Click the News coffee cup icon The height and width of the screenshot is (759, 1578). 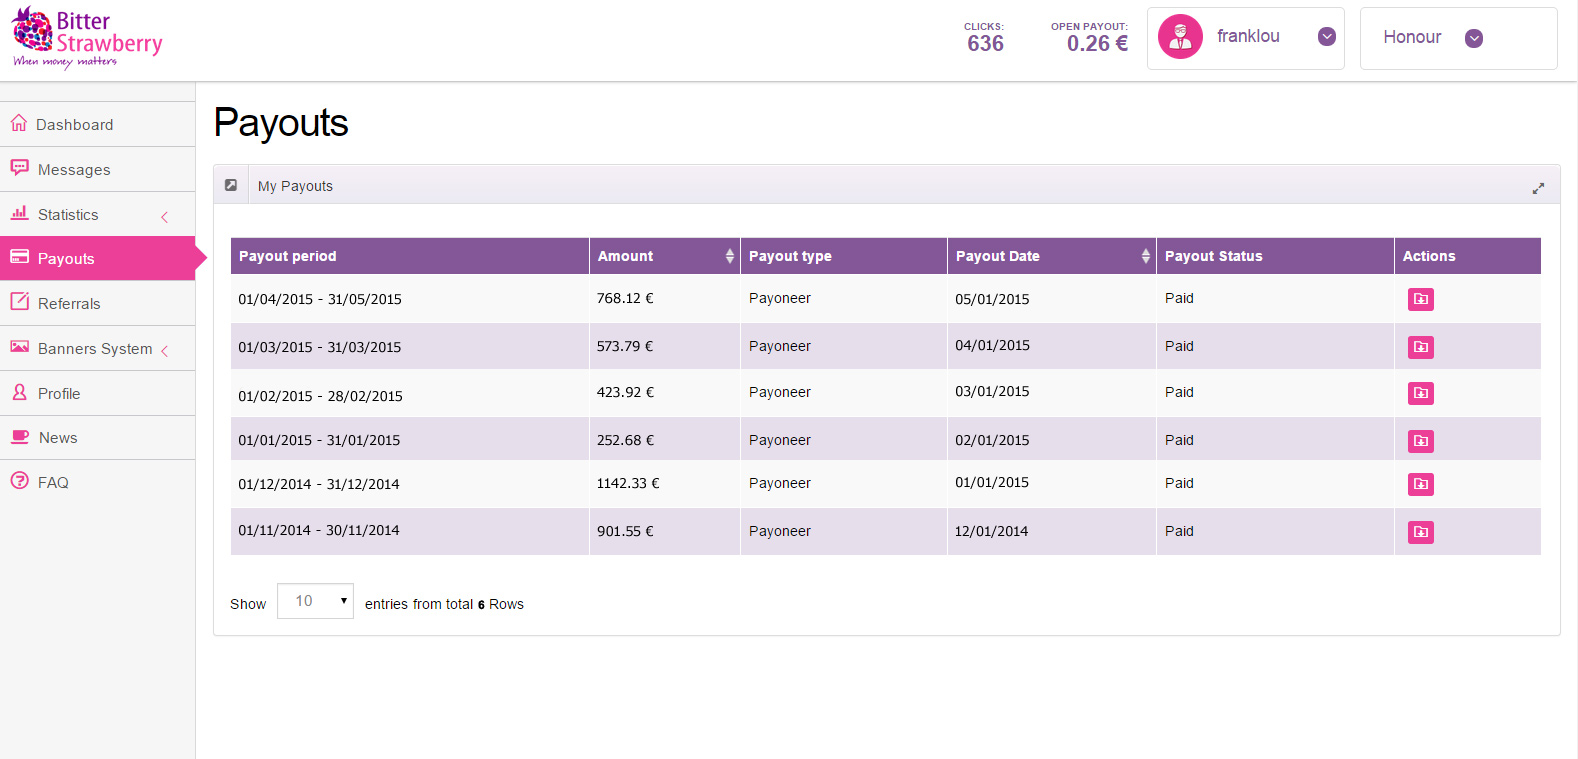(x=20, y=437)
